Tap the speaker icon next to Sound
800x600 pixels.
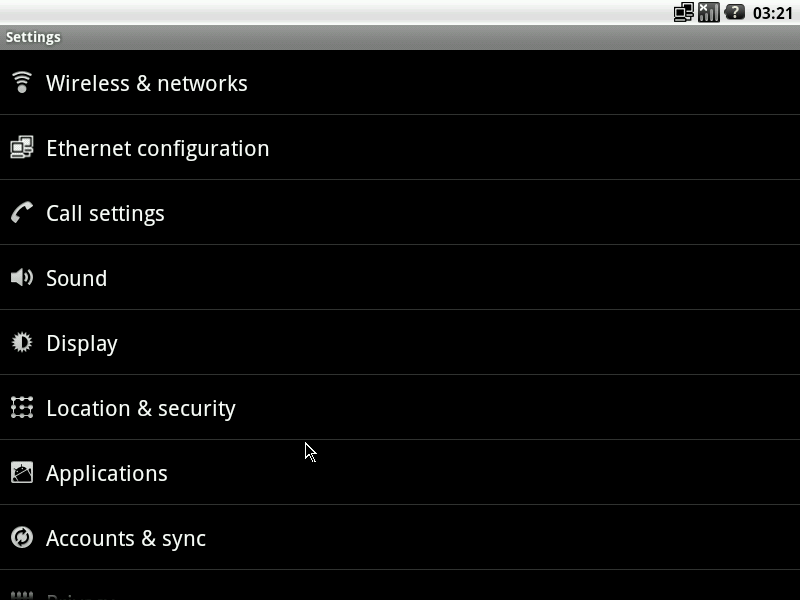tap(22, 278)
